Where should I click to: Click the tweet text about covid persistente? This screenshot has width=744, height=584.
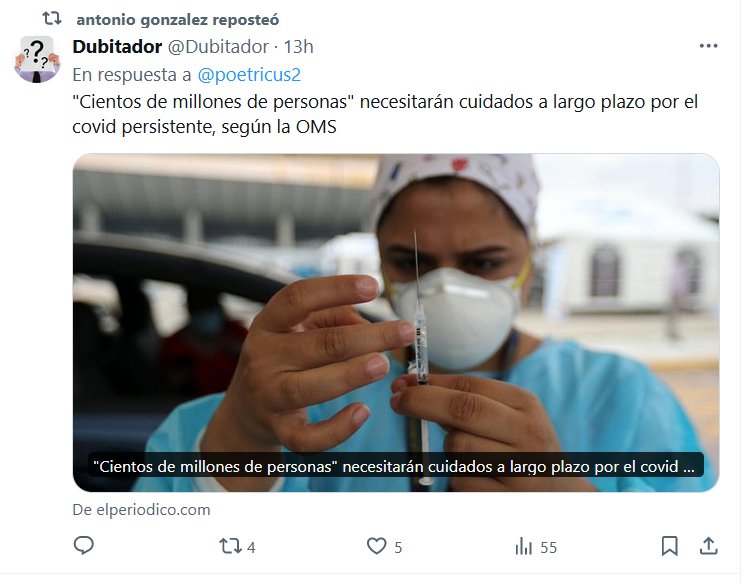click(385, 114)
